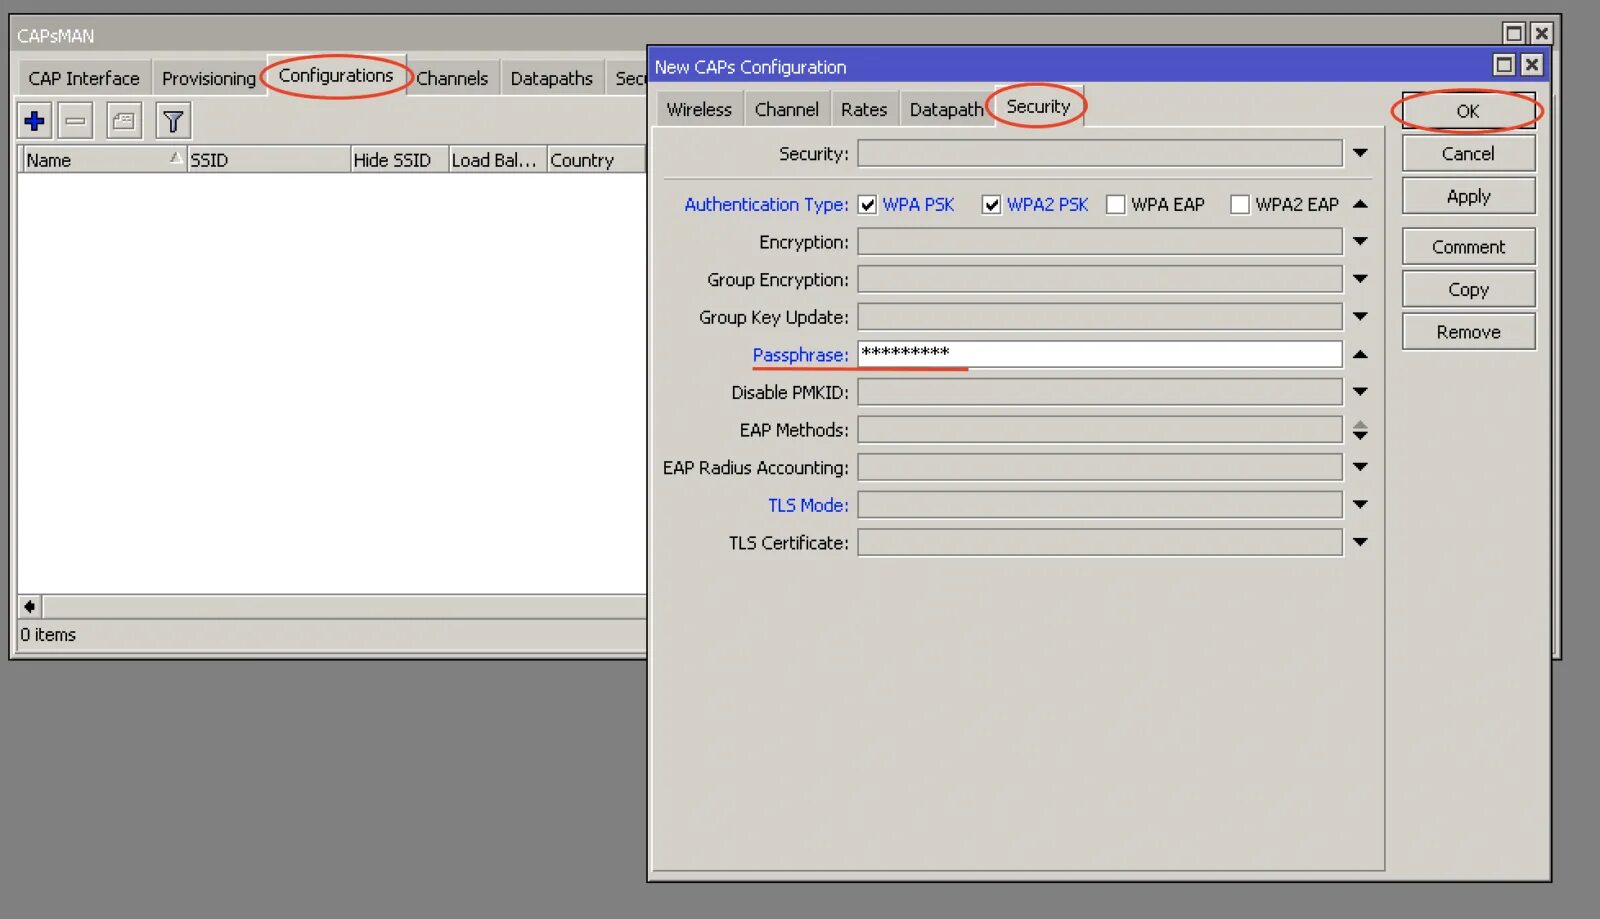Click the "0 items" status text
Screen dimensions: 1600x919
48,635
